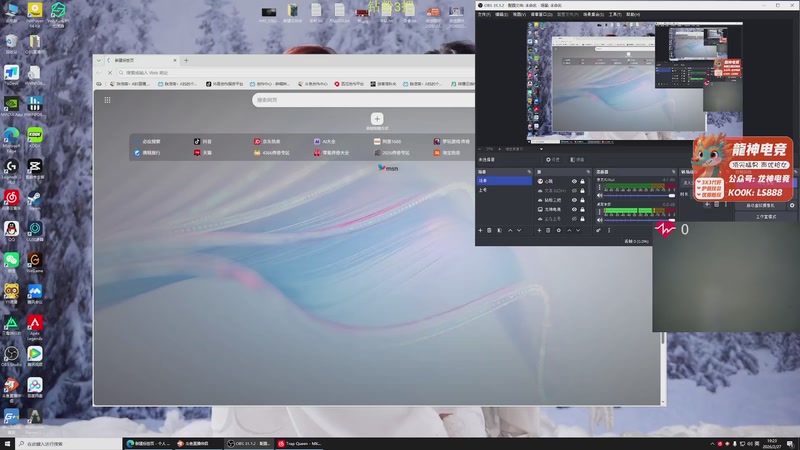Image resolution: width=800 pixels, height=450 pixels.
Task: Open the mixer toolbar vertical dots menu
Action: pos(609,231)
